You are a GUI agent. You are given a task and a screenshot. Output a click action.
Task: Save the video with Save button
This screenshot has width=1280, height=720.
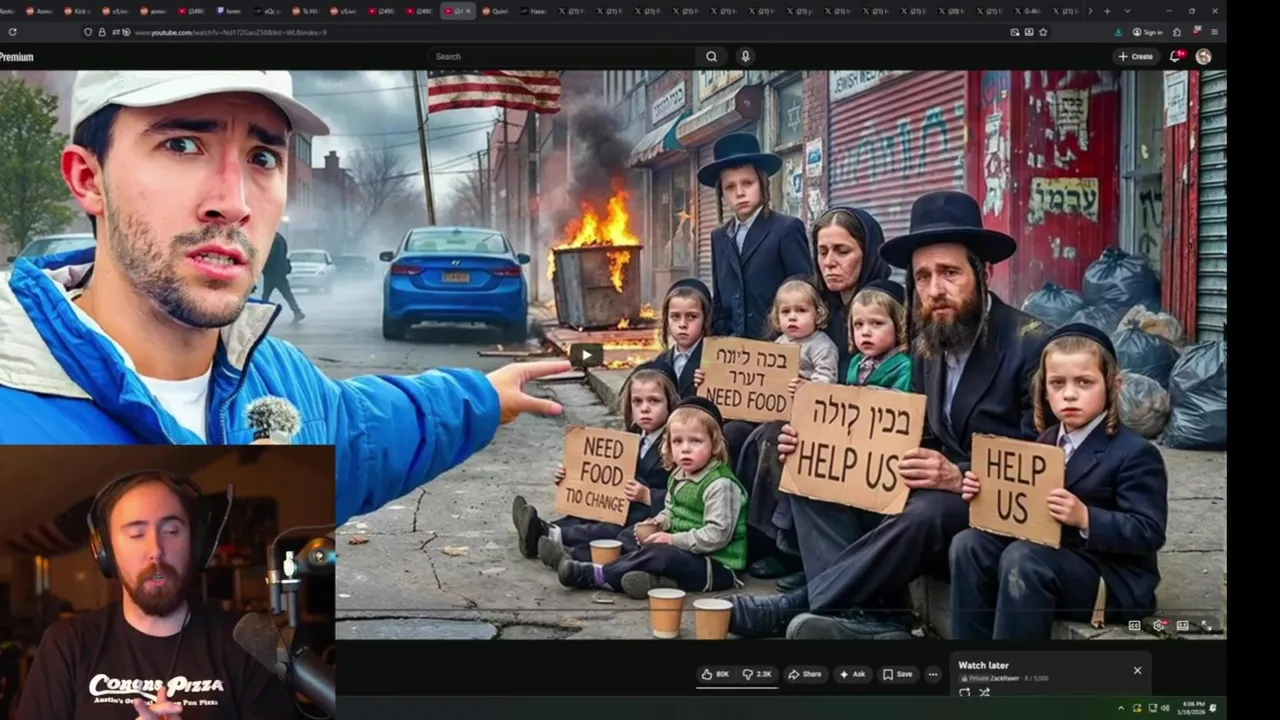coord(898,674)
